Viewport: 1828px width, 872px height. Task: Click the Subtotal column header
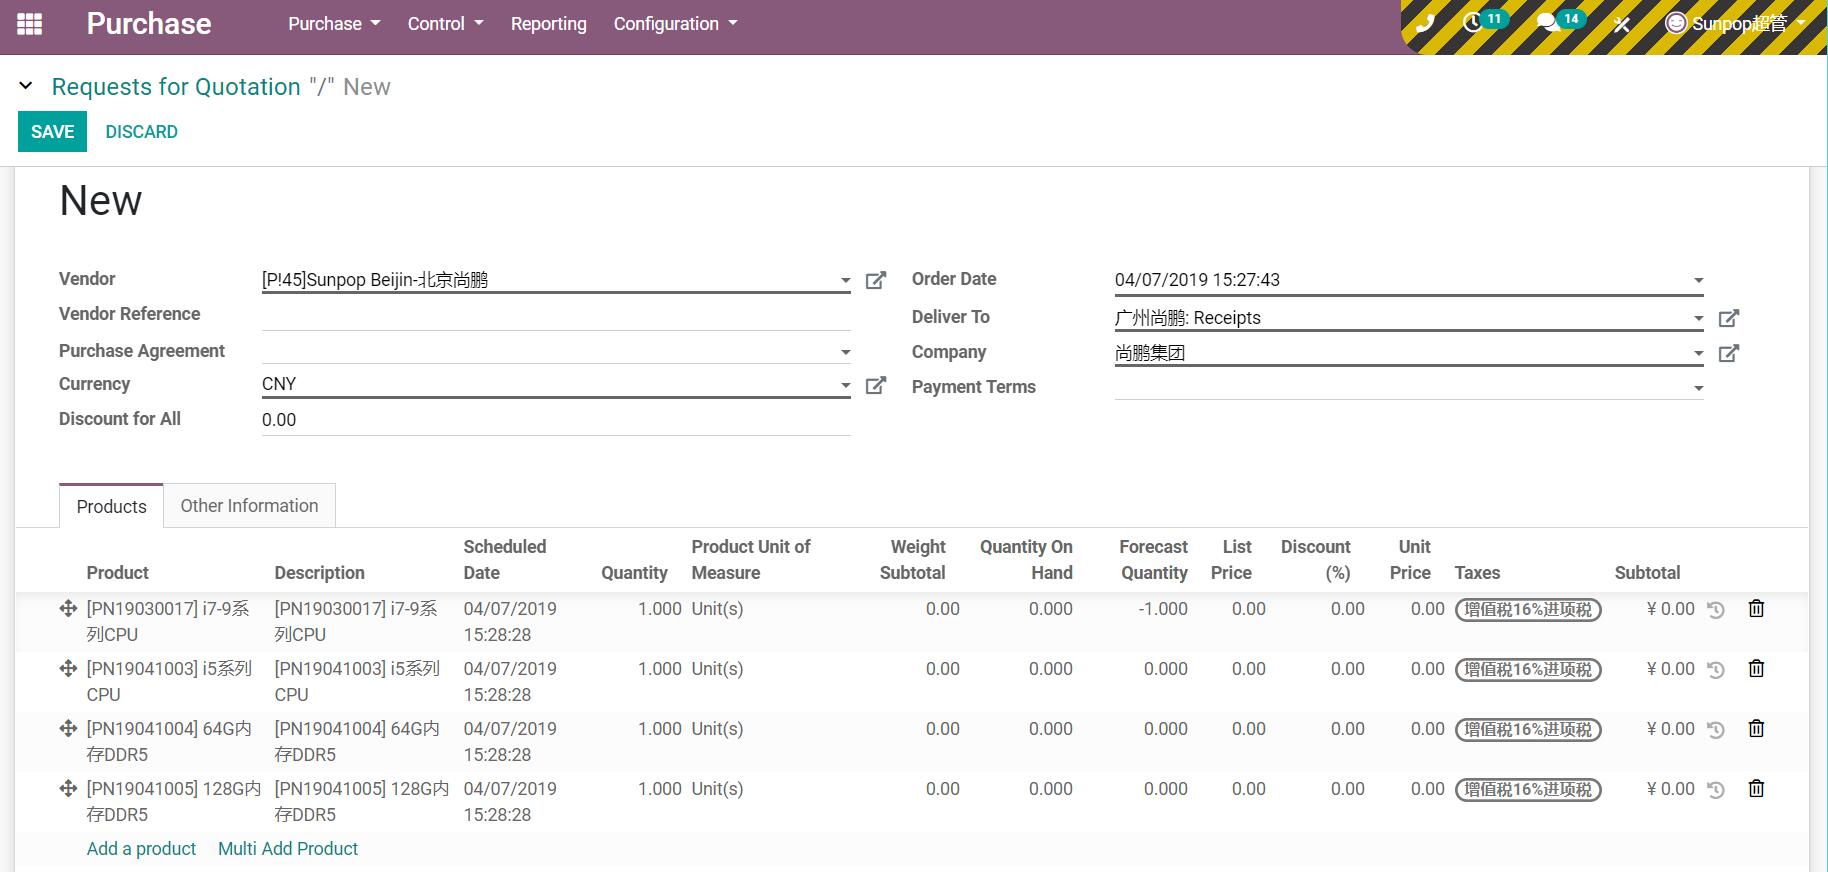coord(1647,573)
